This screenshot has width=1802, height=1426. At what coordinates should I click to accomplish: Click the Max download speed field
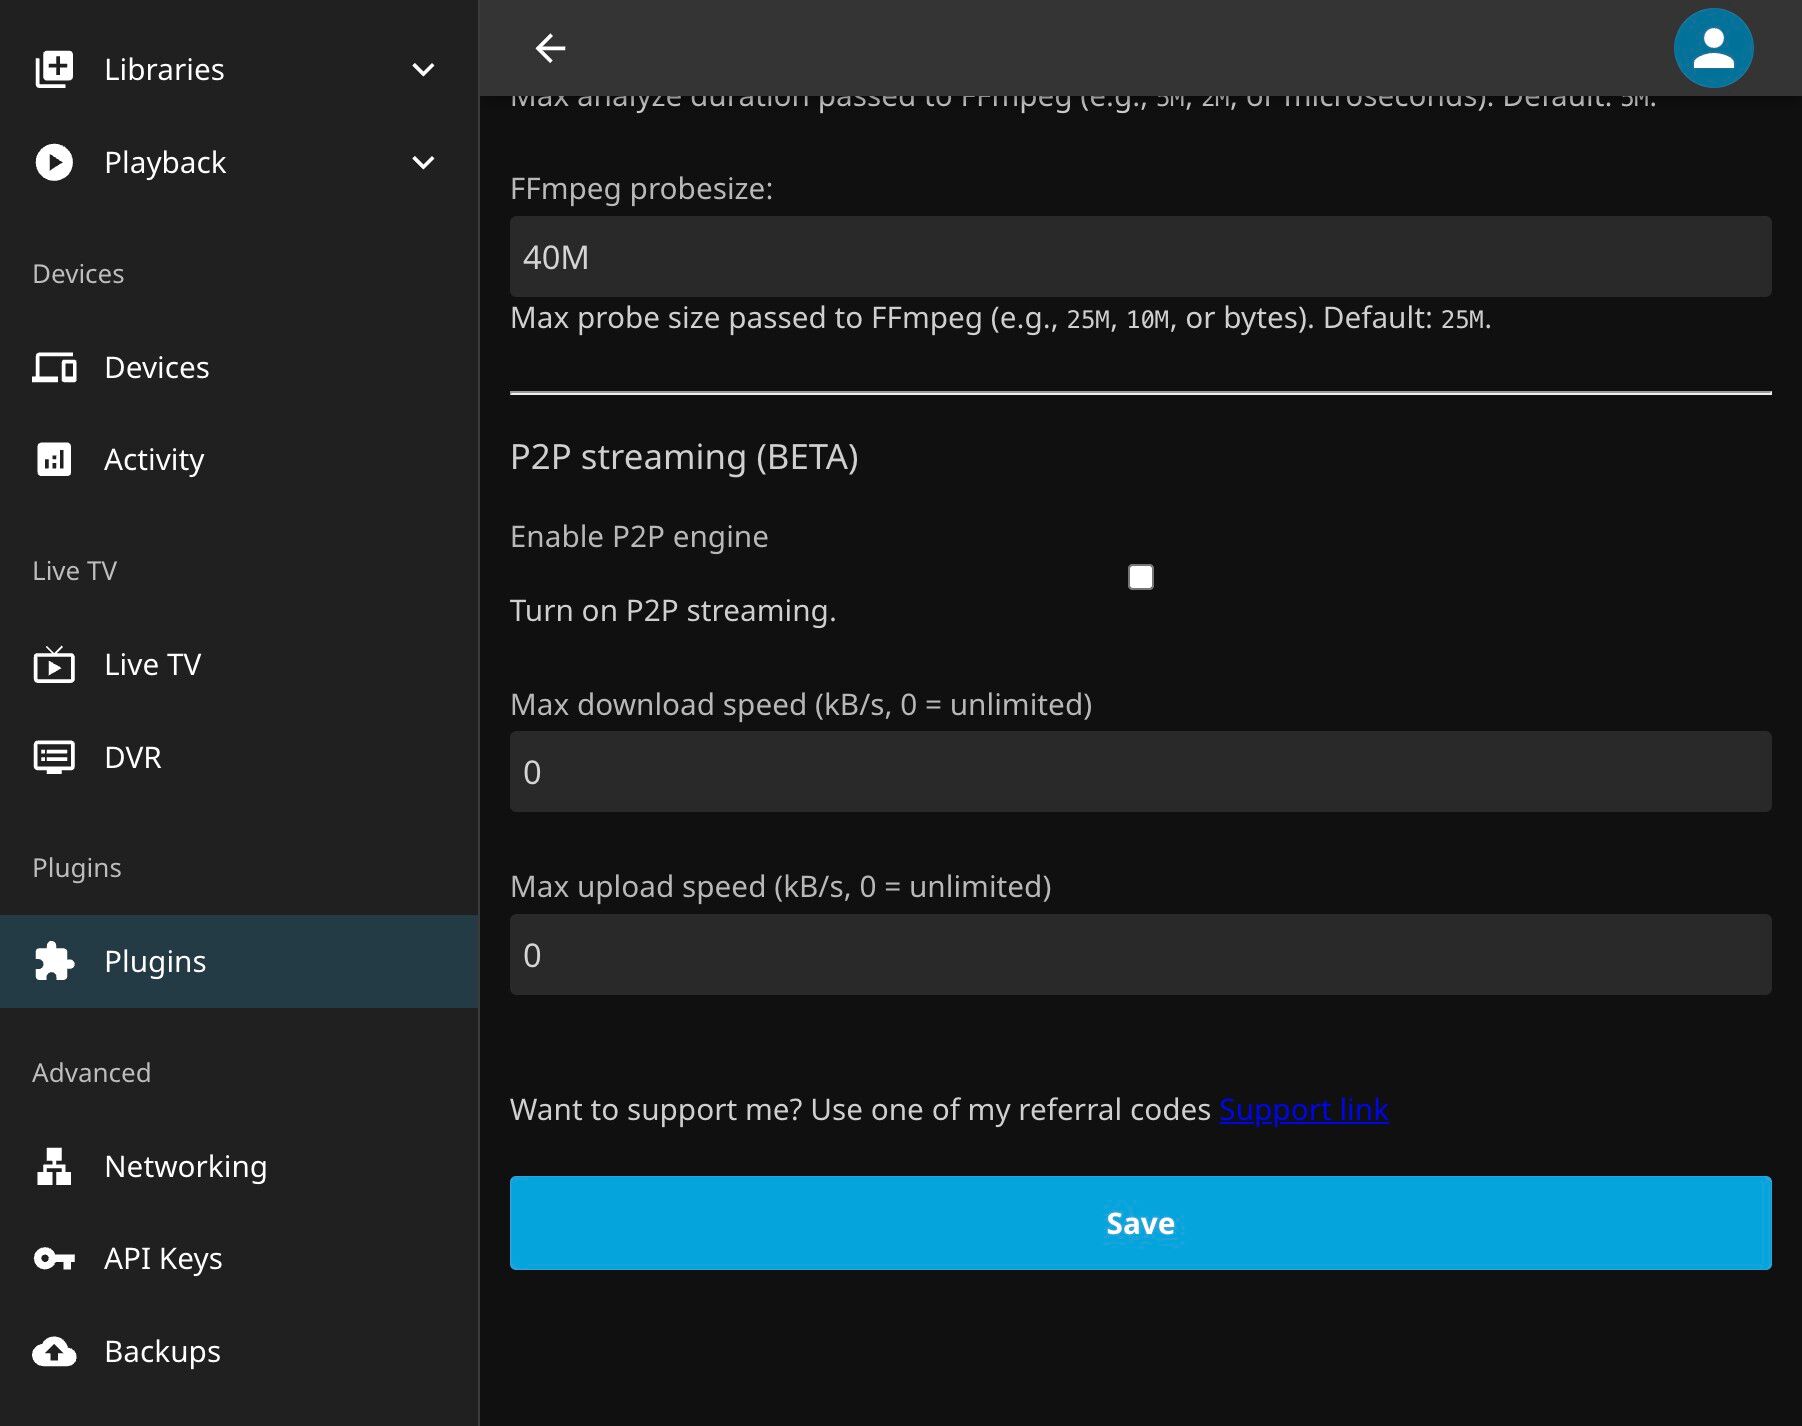coord(1140,772)
